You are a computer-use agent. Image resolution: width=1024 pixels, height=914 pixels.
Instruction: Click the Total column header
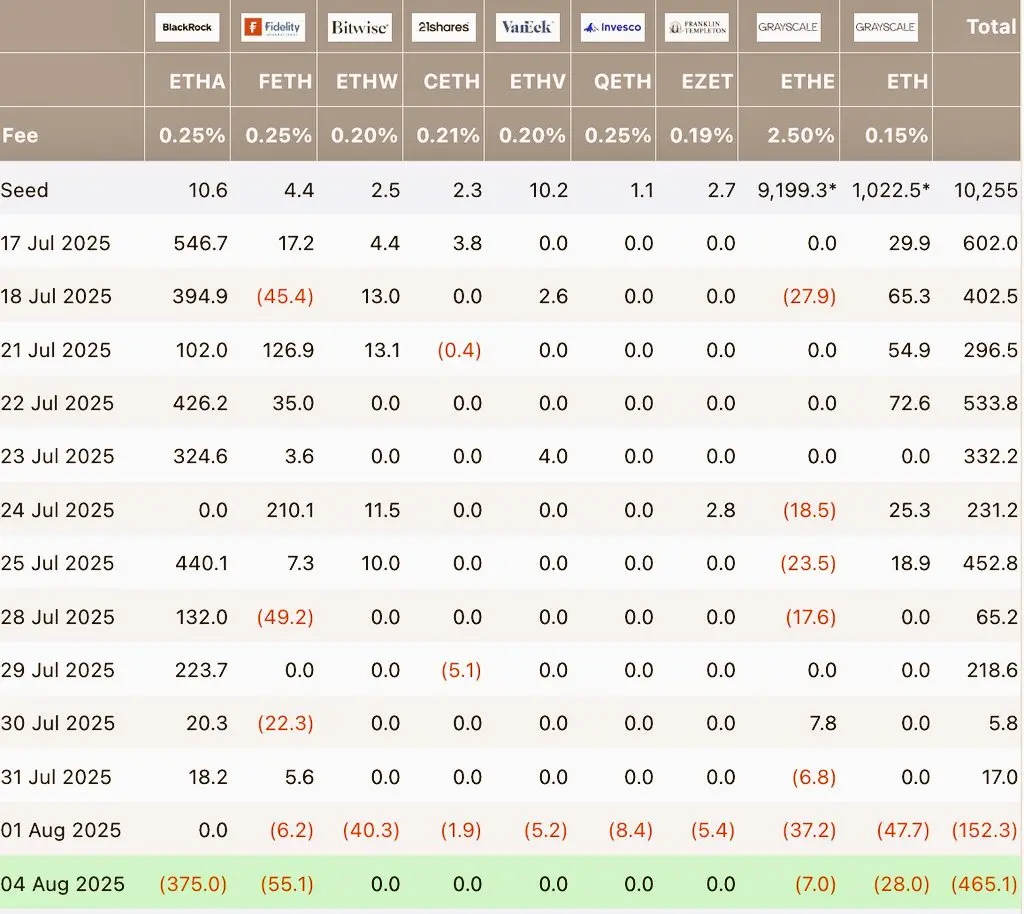point(991,27)
